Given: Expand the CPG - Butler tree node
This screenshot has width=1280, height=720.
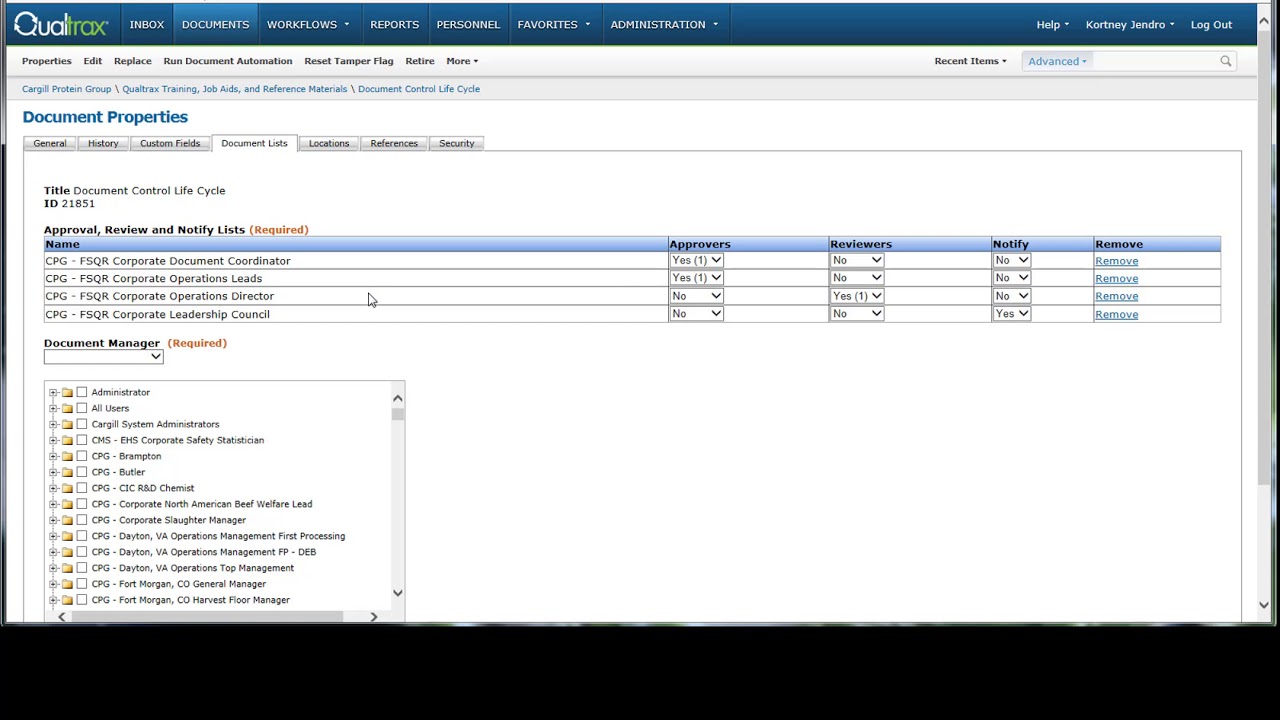Looking at the screenshot, I should [53, 472].
